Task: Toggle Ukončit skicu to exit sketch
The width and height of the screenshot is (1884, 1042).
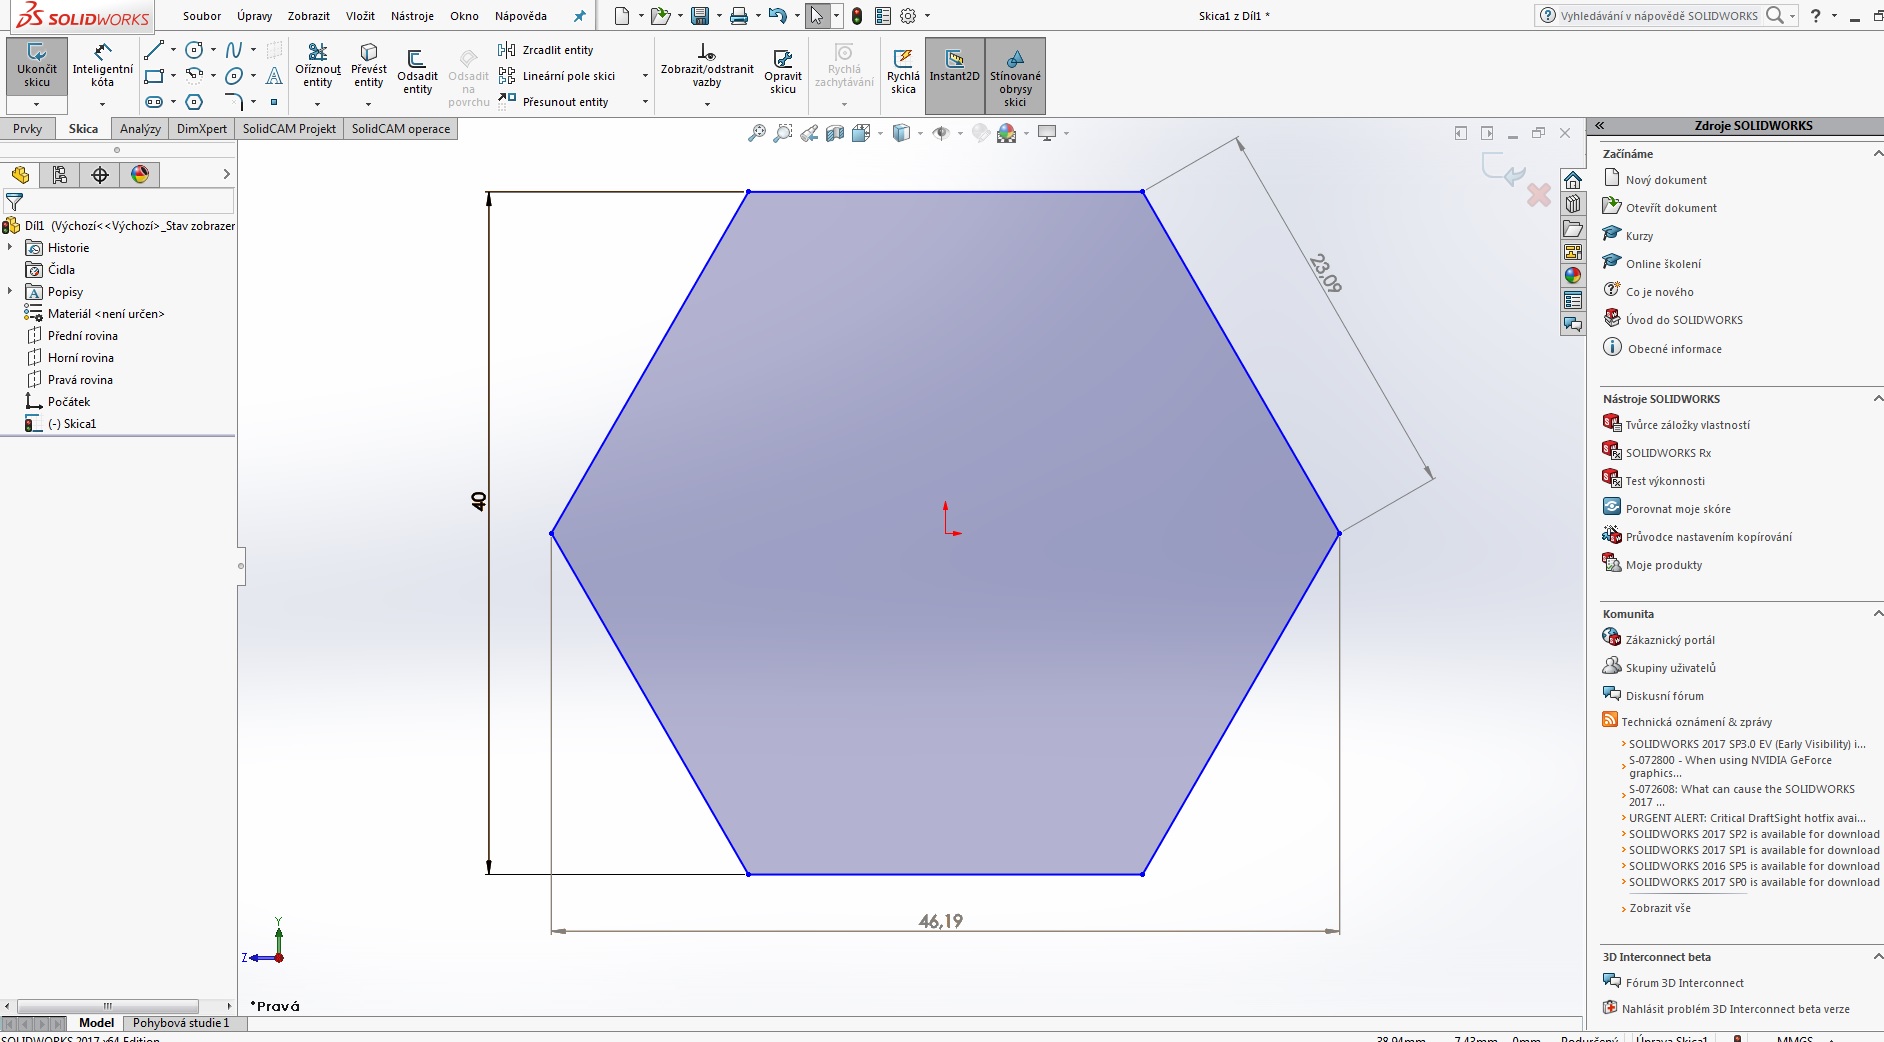Action: pos(37,66)
